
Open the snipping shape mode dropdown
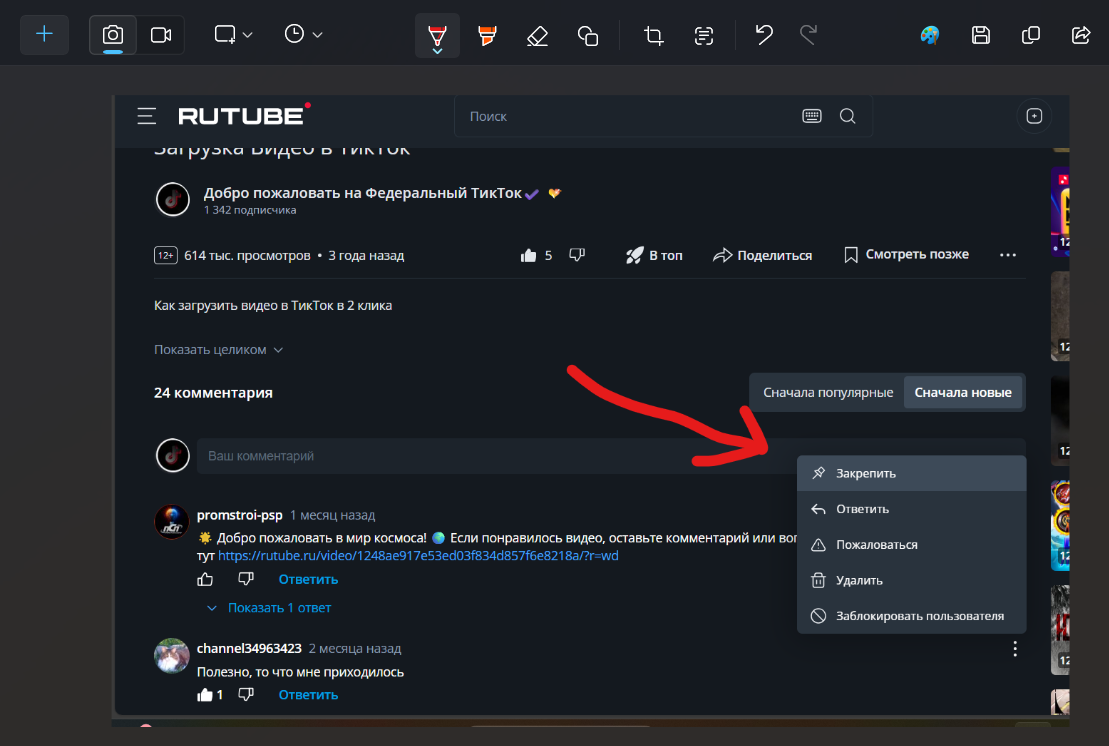[x=233, y=35]
